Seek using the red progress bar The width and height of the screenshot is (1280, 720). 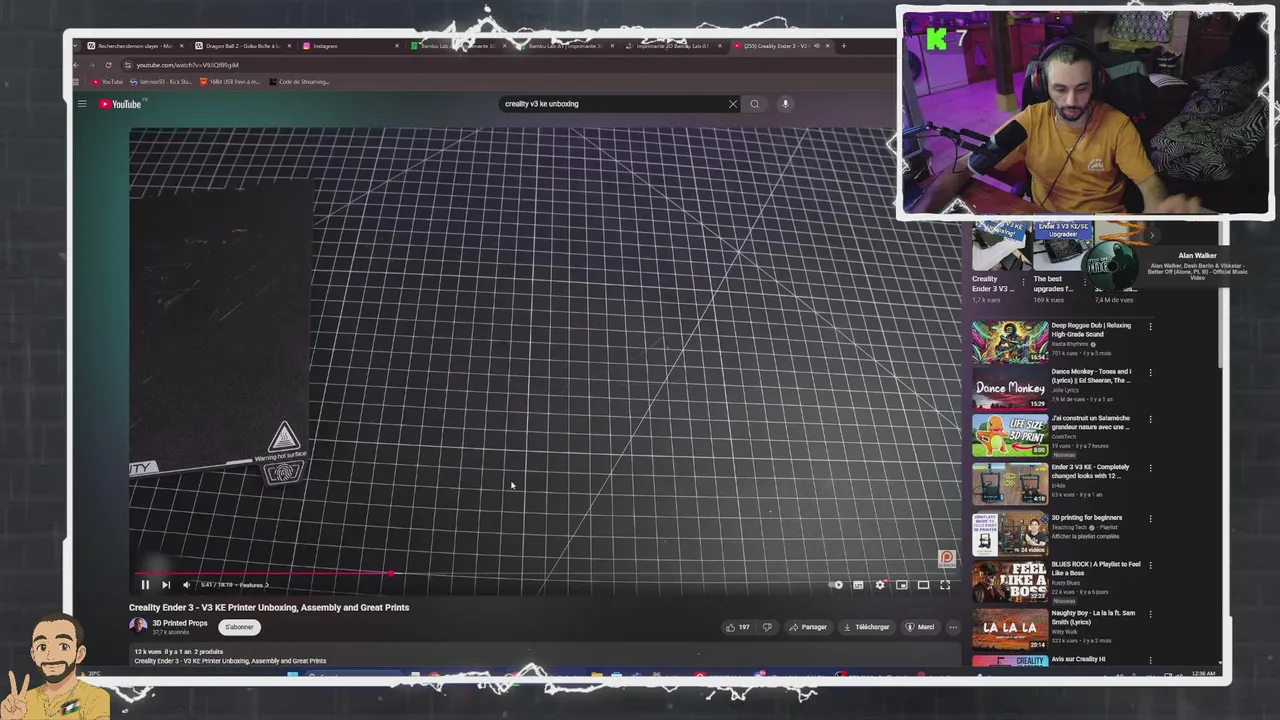click(545, 574)
